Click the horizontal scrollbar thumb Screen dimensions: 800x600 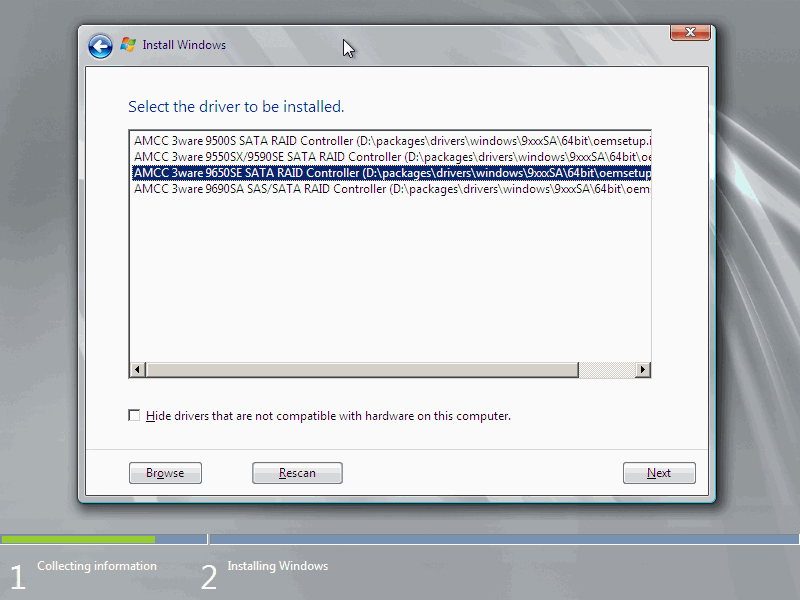point(362,369)
